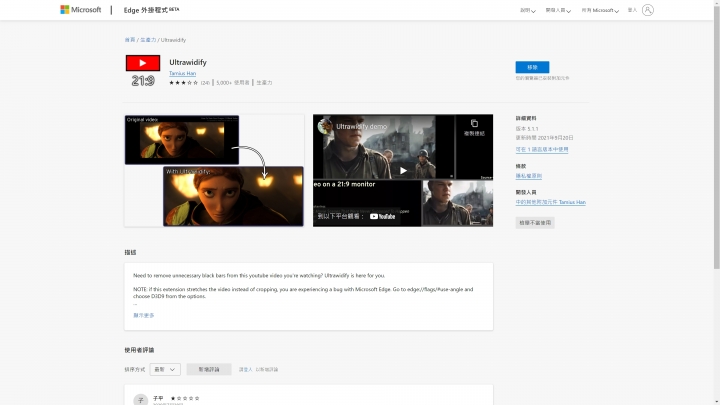720x405 pixels.
Task: Expand description with 顯示更多 link
Action: point(144,315)
